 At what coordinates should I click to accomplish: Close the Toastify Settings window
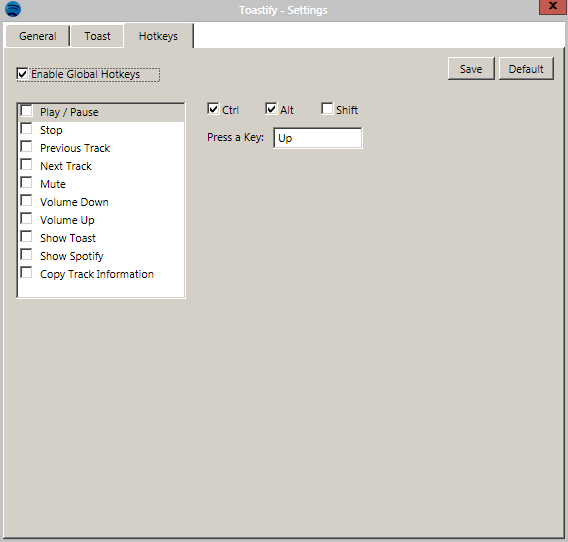tap(553, 7)
